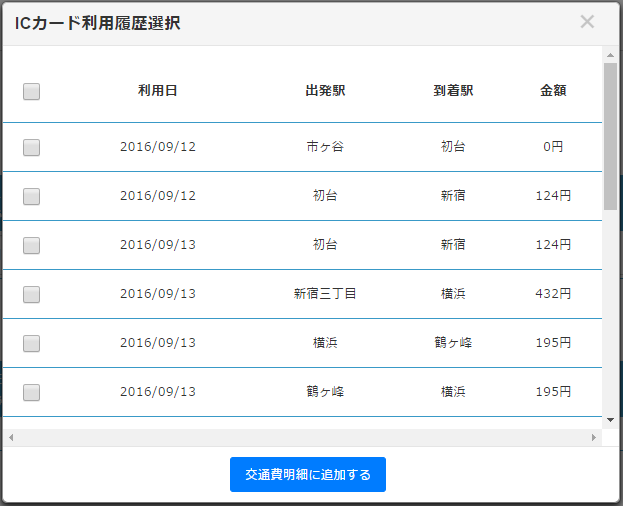Screen dimensions: 623x506
Task: Click the 432円 amount cell
Action: tap(553, 294)
